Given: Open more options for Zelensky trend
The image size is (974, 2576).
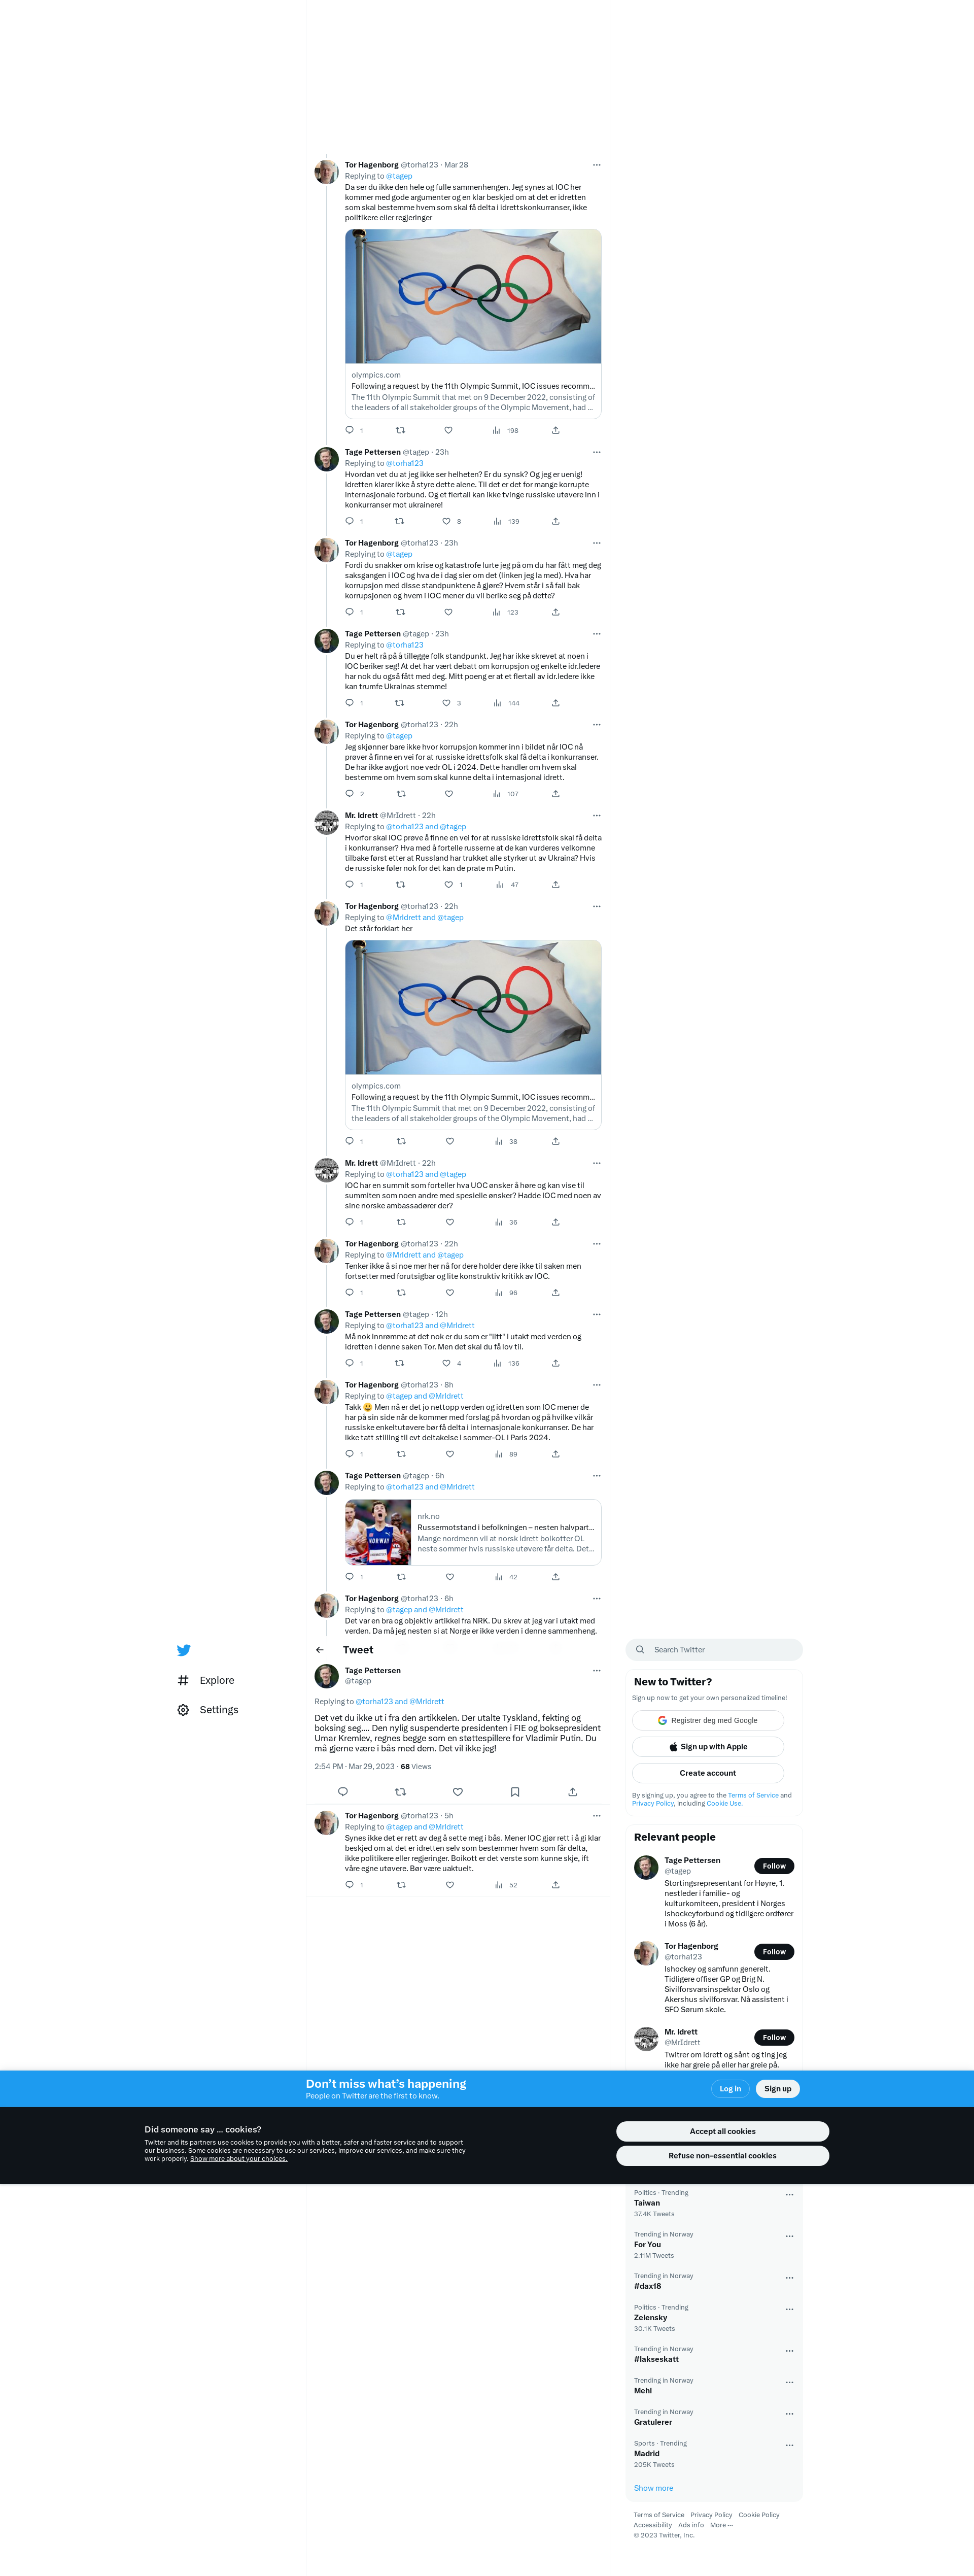Looking at the screenshot, I should click(x=789, y=2310).
